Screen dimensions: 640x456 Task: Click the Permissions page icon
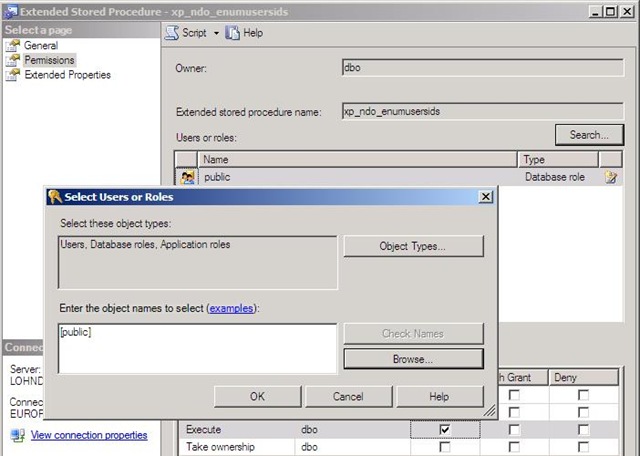pos(12,60)
